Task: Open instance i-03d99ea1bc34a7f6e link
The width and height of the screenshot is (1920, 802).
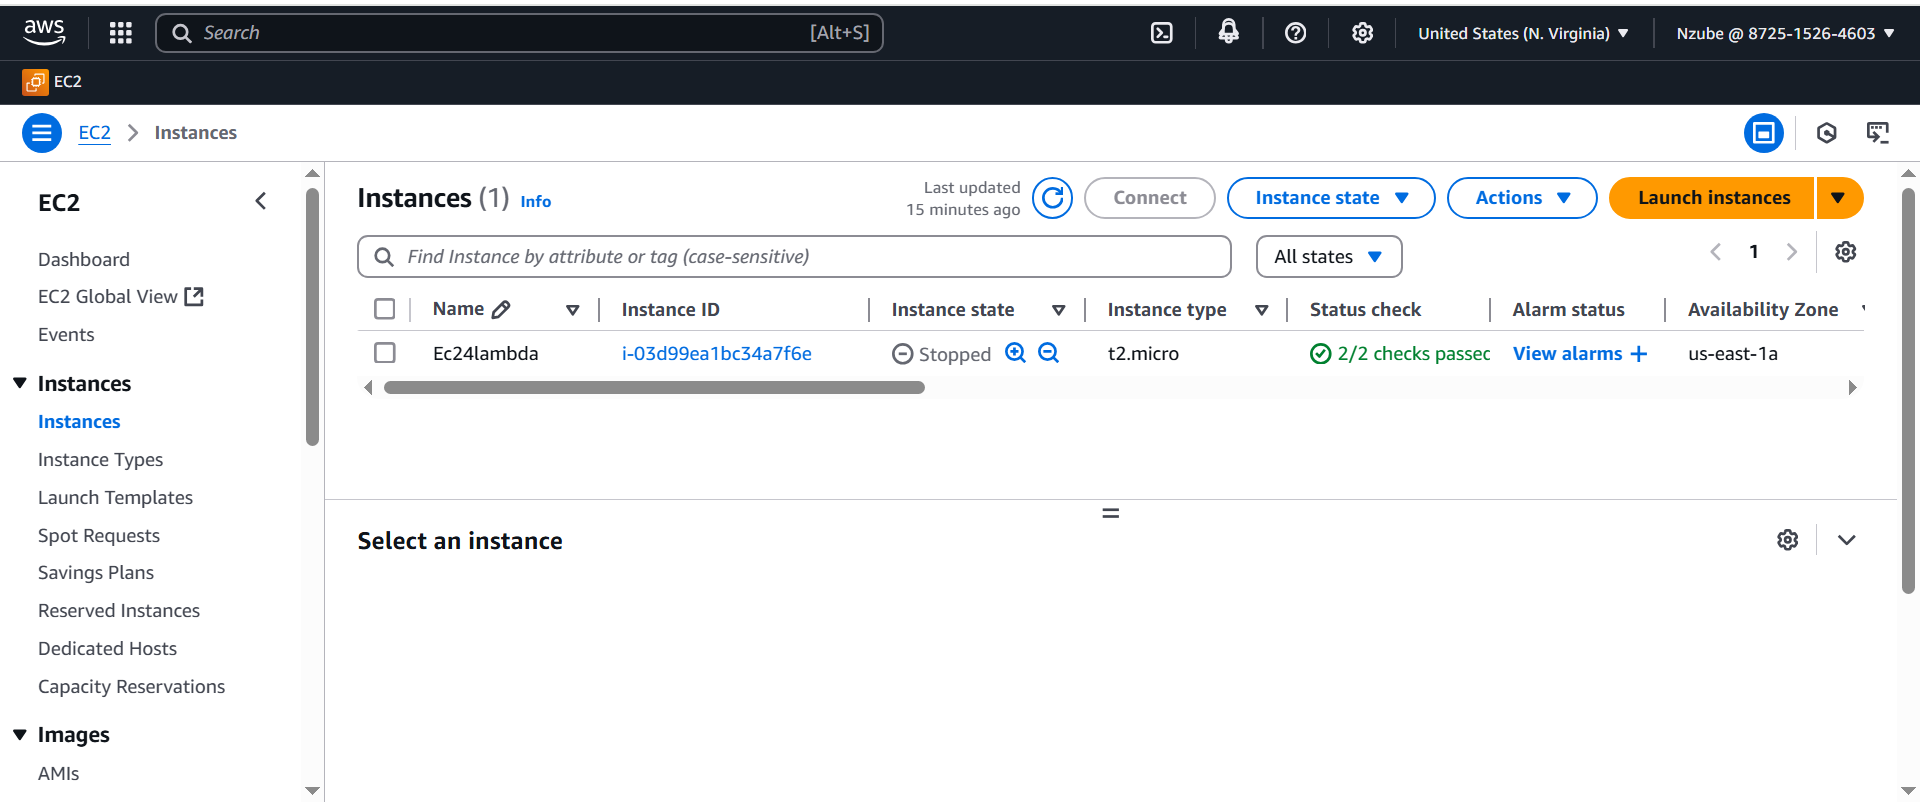Action: [716, 354]
